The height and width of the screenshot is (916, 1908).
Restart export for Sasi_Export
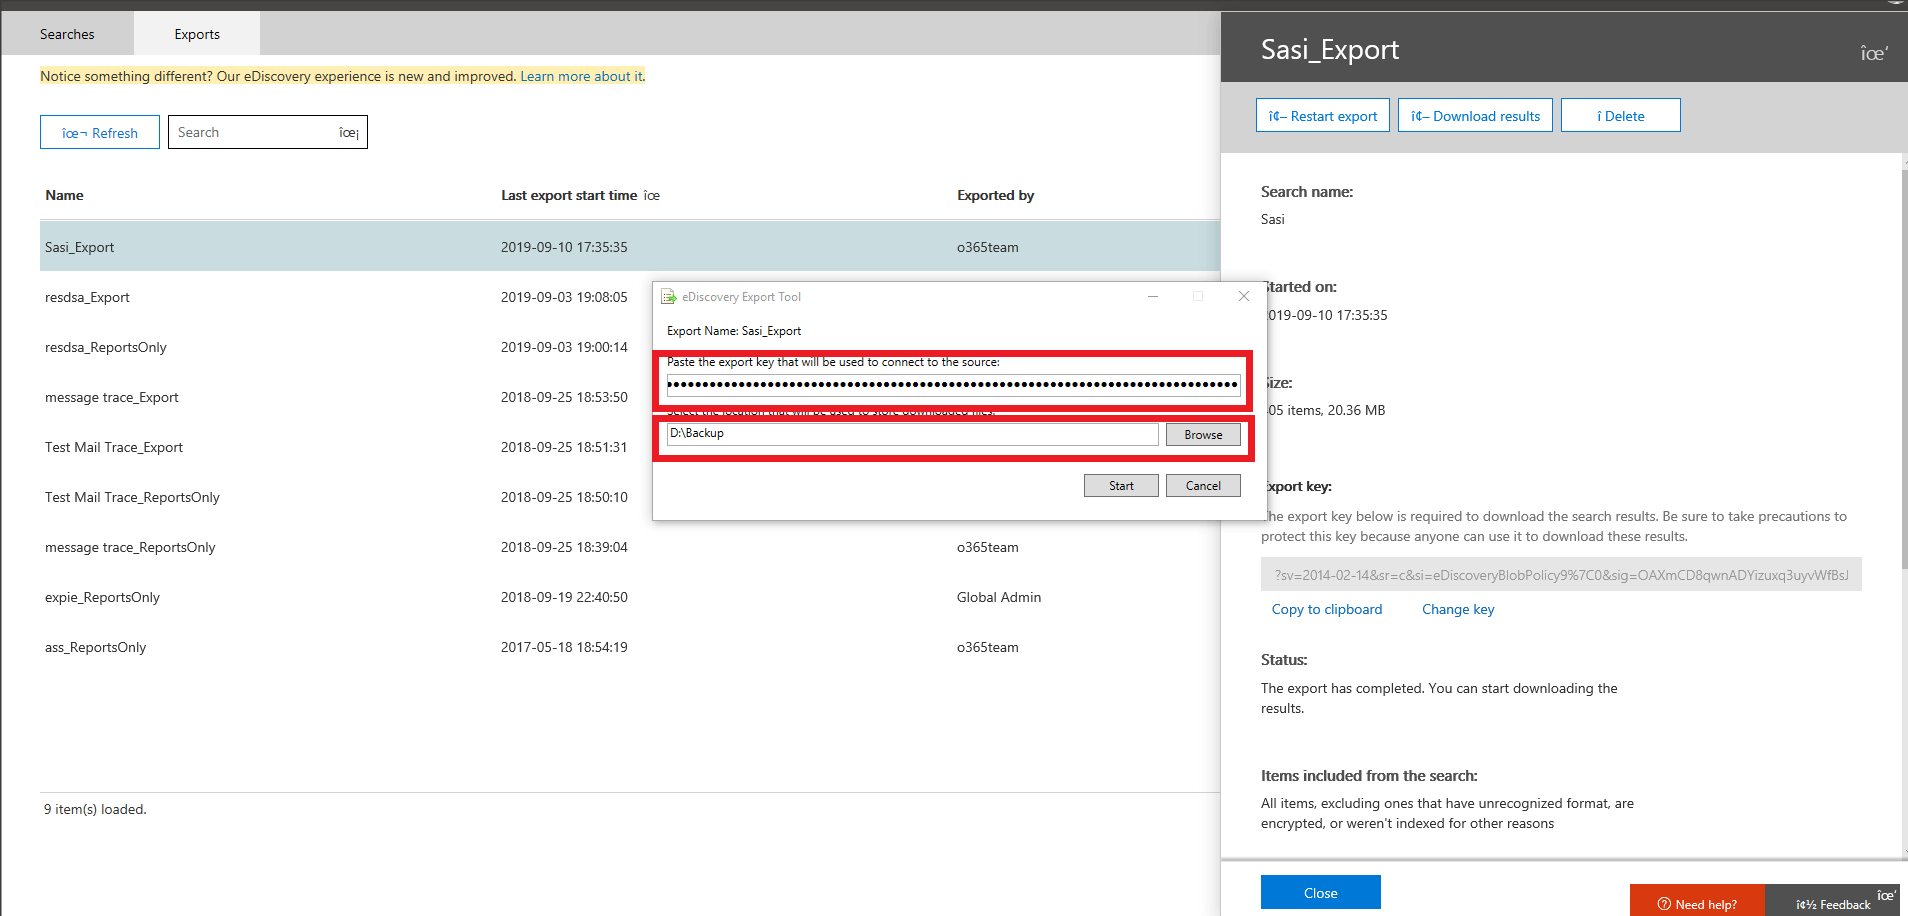(1323, 115)
